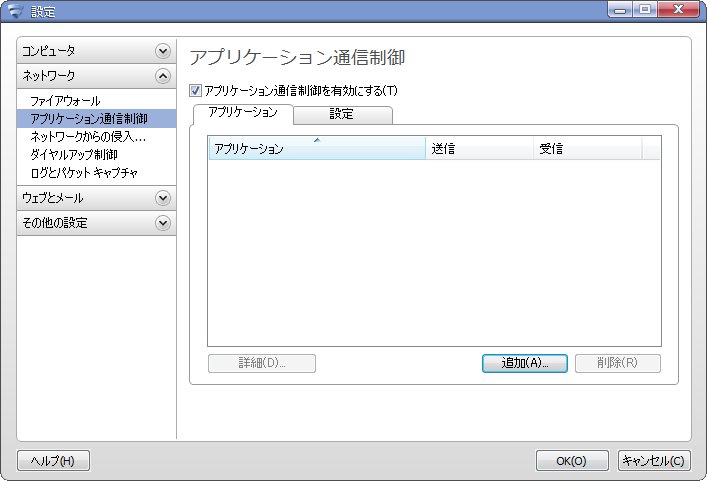Switch to the 設定 tab

click(343, 115)
